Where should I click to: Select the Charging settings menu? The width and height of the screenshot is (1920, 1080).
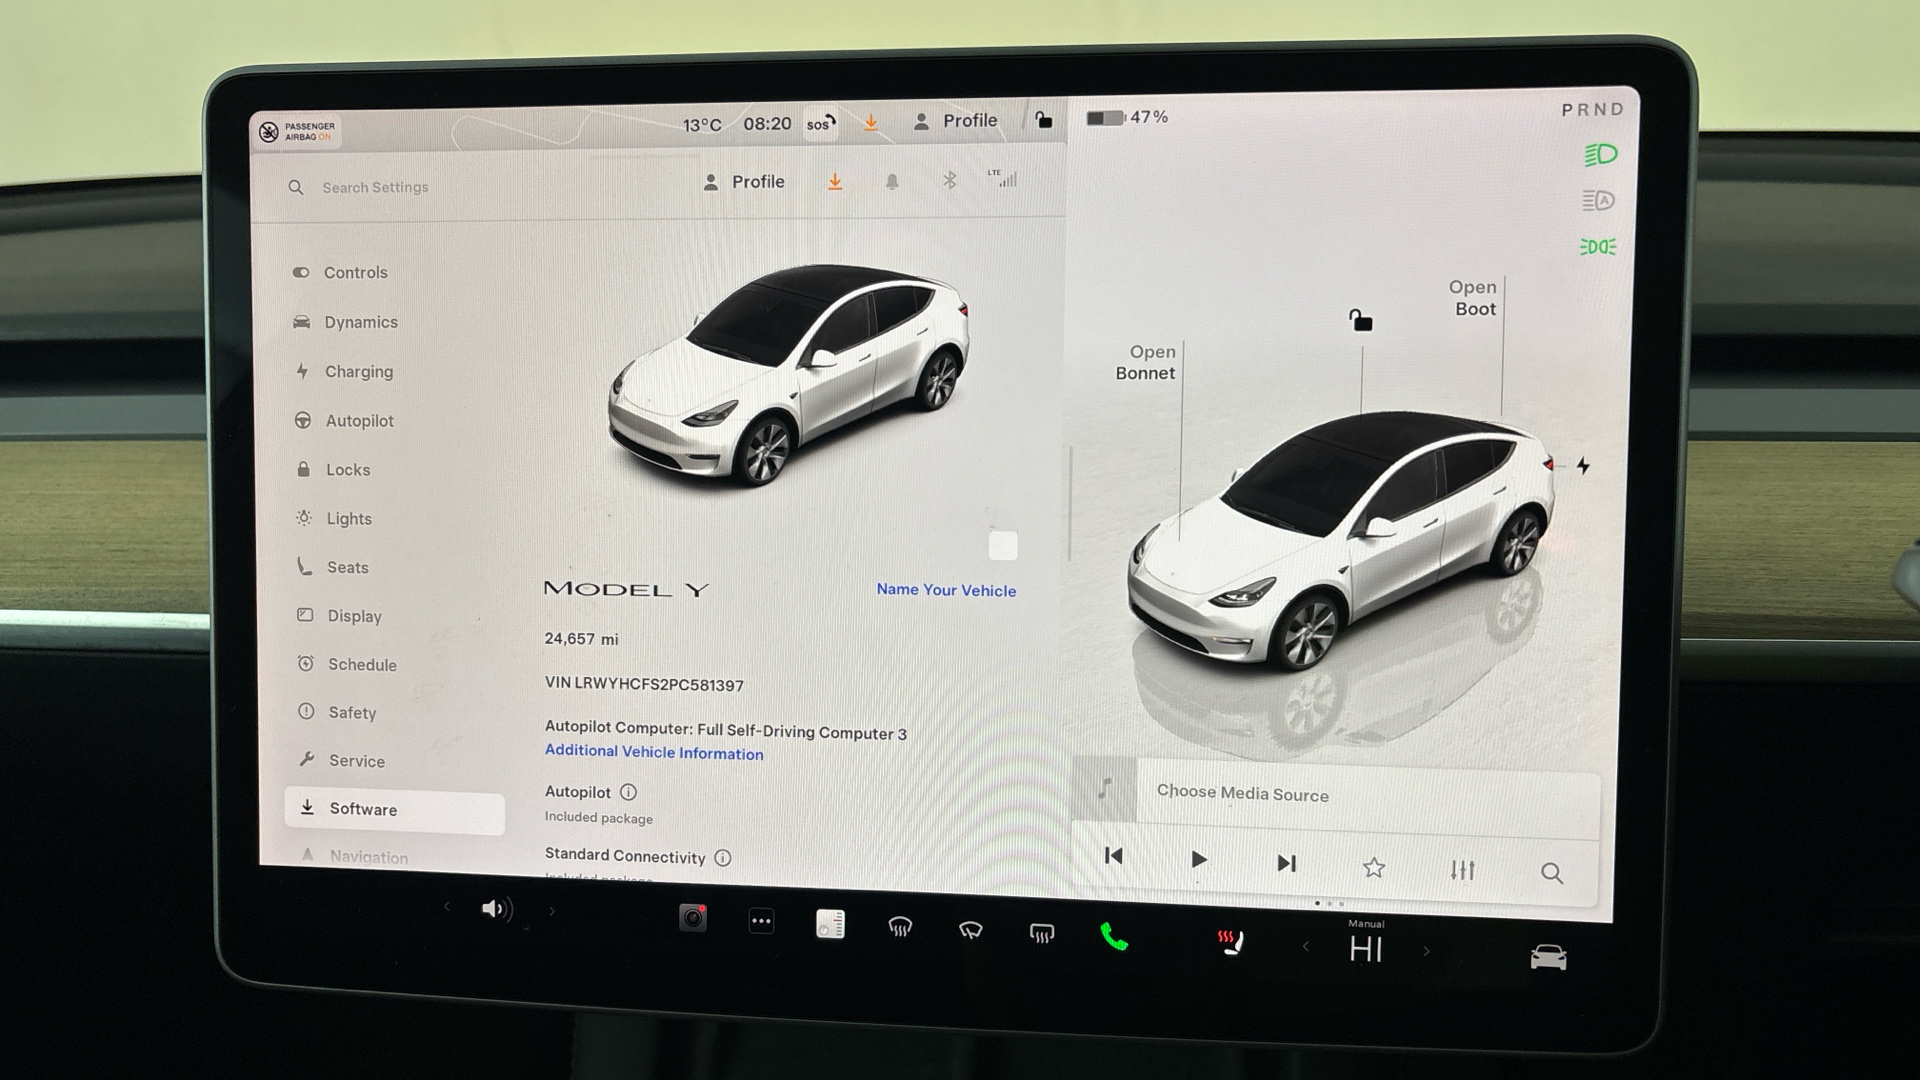click(x=358, y=372)
